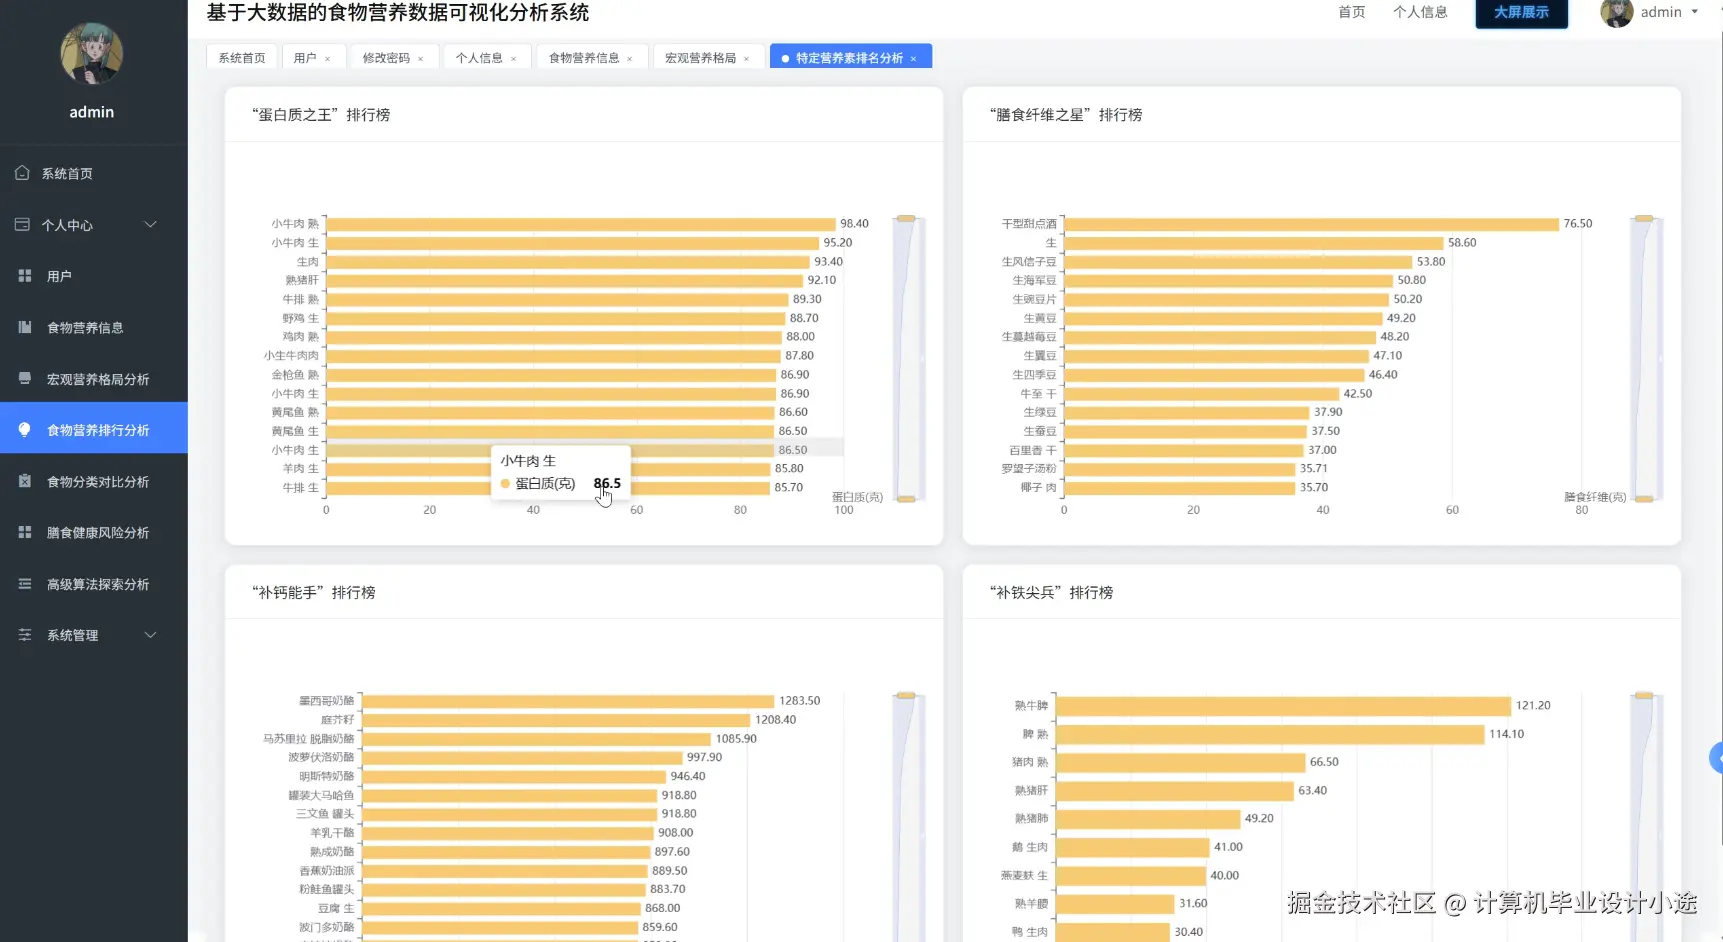Close the 修改密码 tab

(x=421, y=57)
